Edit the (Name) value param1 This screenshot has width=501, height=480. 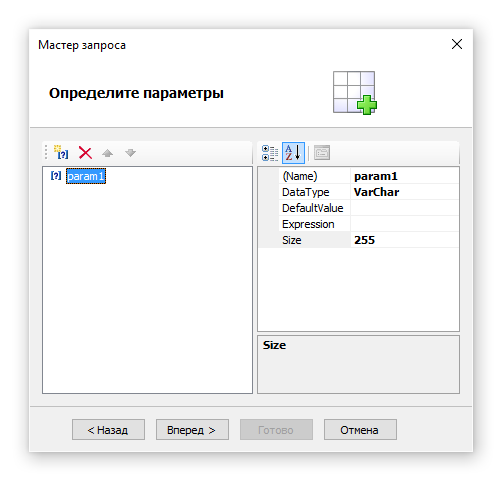coord(404,176)
